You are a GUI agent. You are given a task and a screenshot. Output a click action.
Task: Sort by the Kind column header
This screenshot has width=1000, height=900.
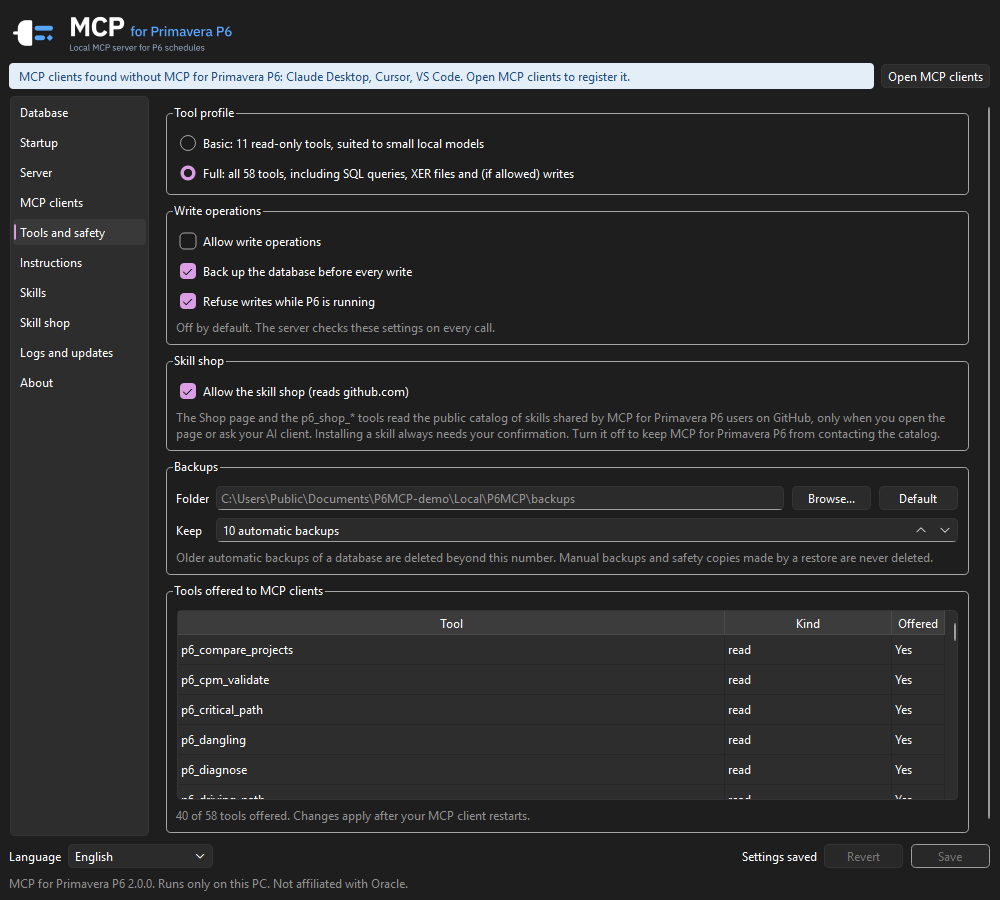807,623
